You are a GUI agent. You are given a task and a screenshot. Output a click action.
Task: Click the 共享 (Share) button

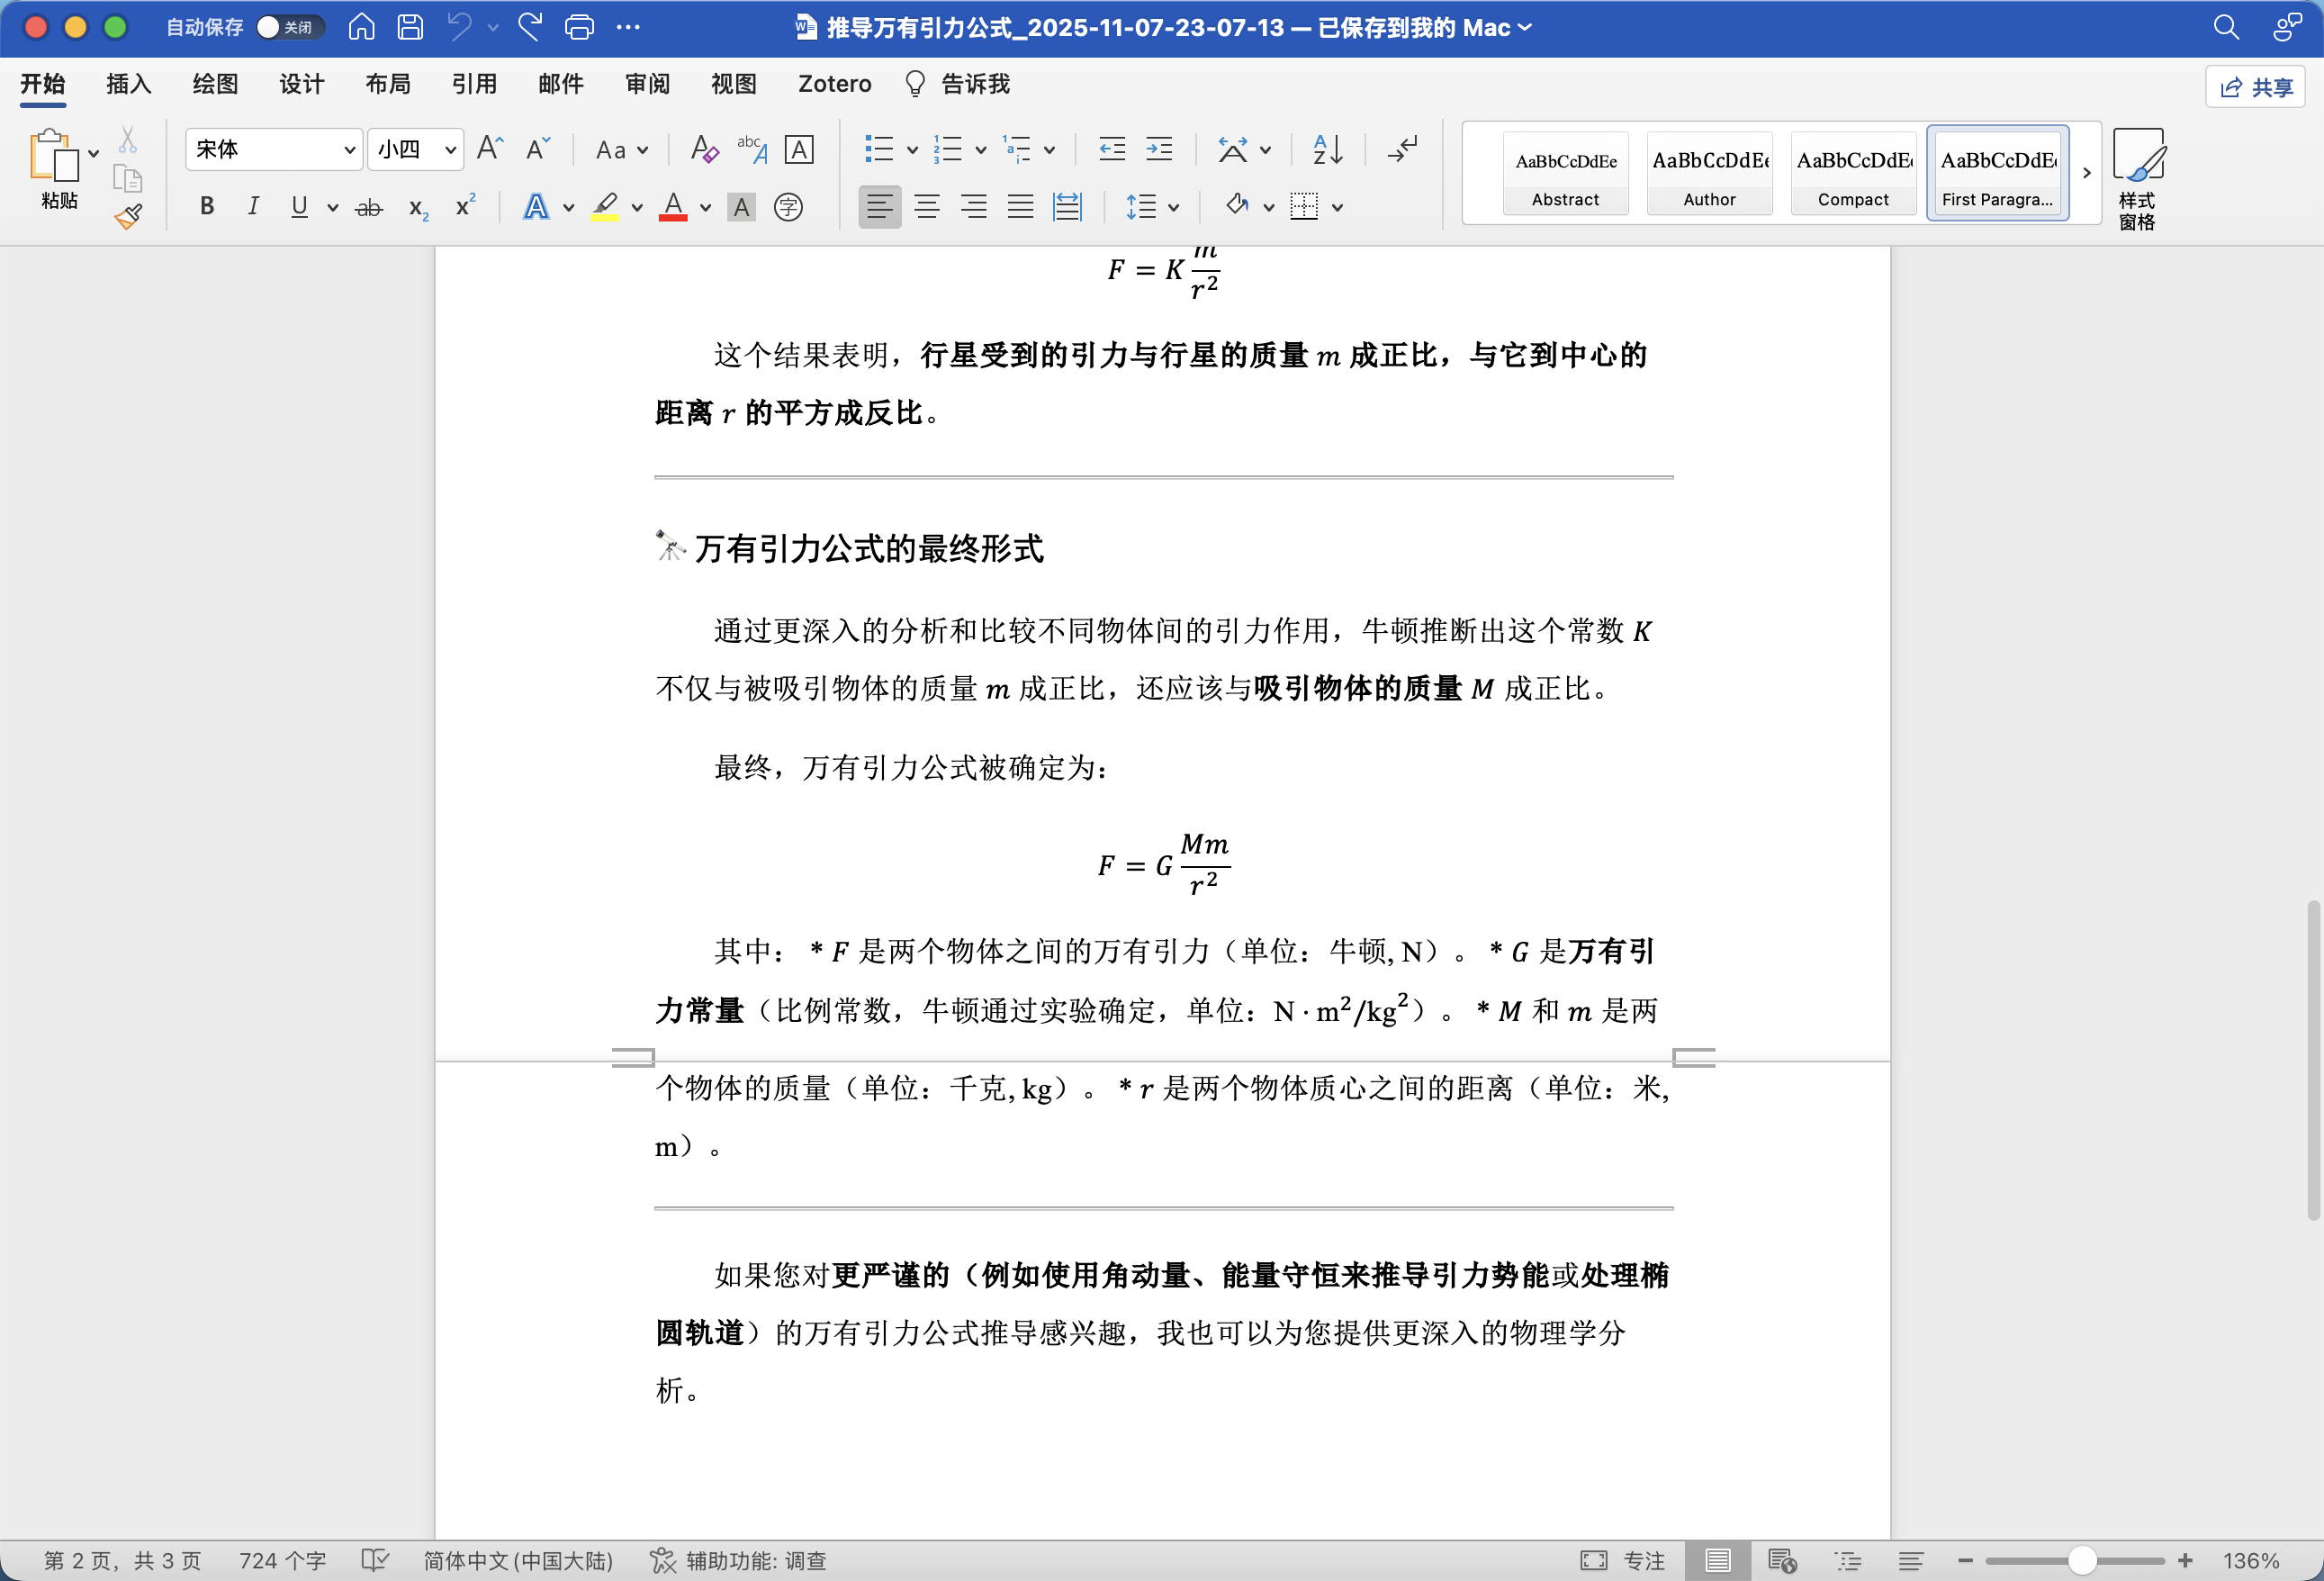point(2255,87)
